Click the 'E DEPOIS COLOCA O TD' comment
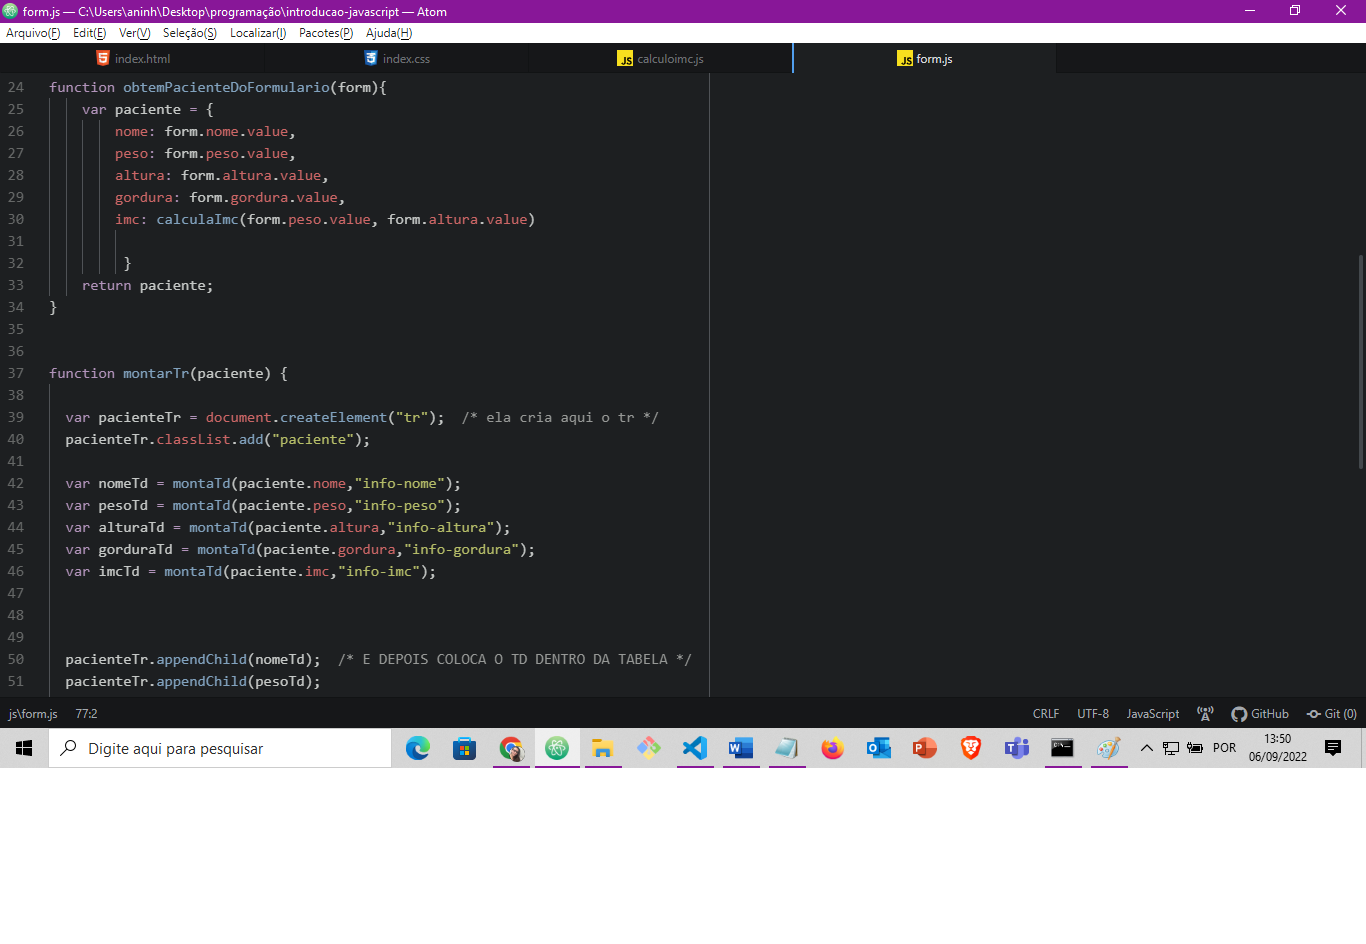This screenshot has height=944, width=1366. [515, 659]
